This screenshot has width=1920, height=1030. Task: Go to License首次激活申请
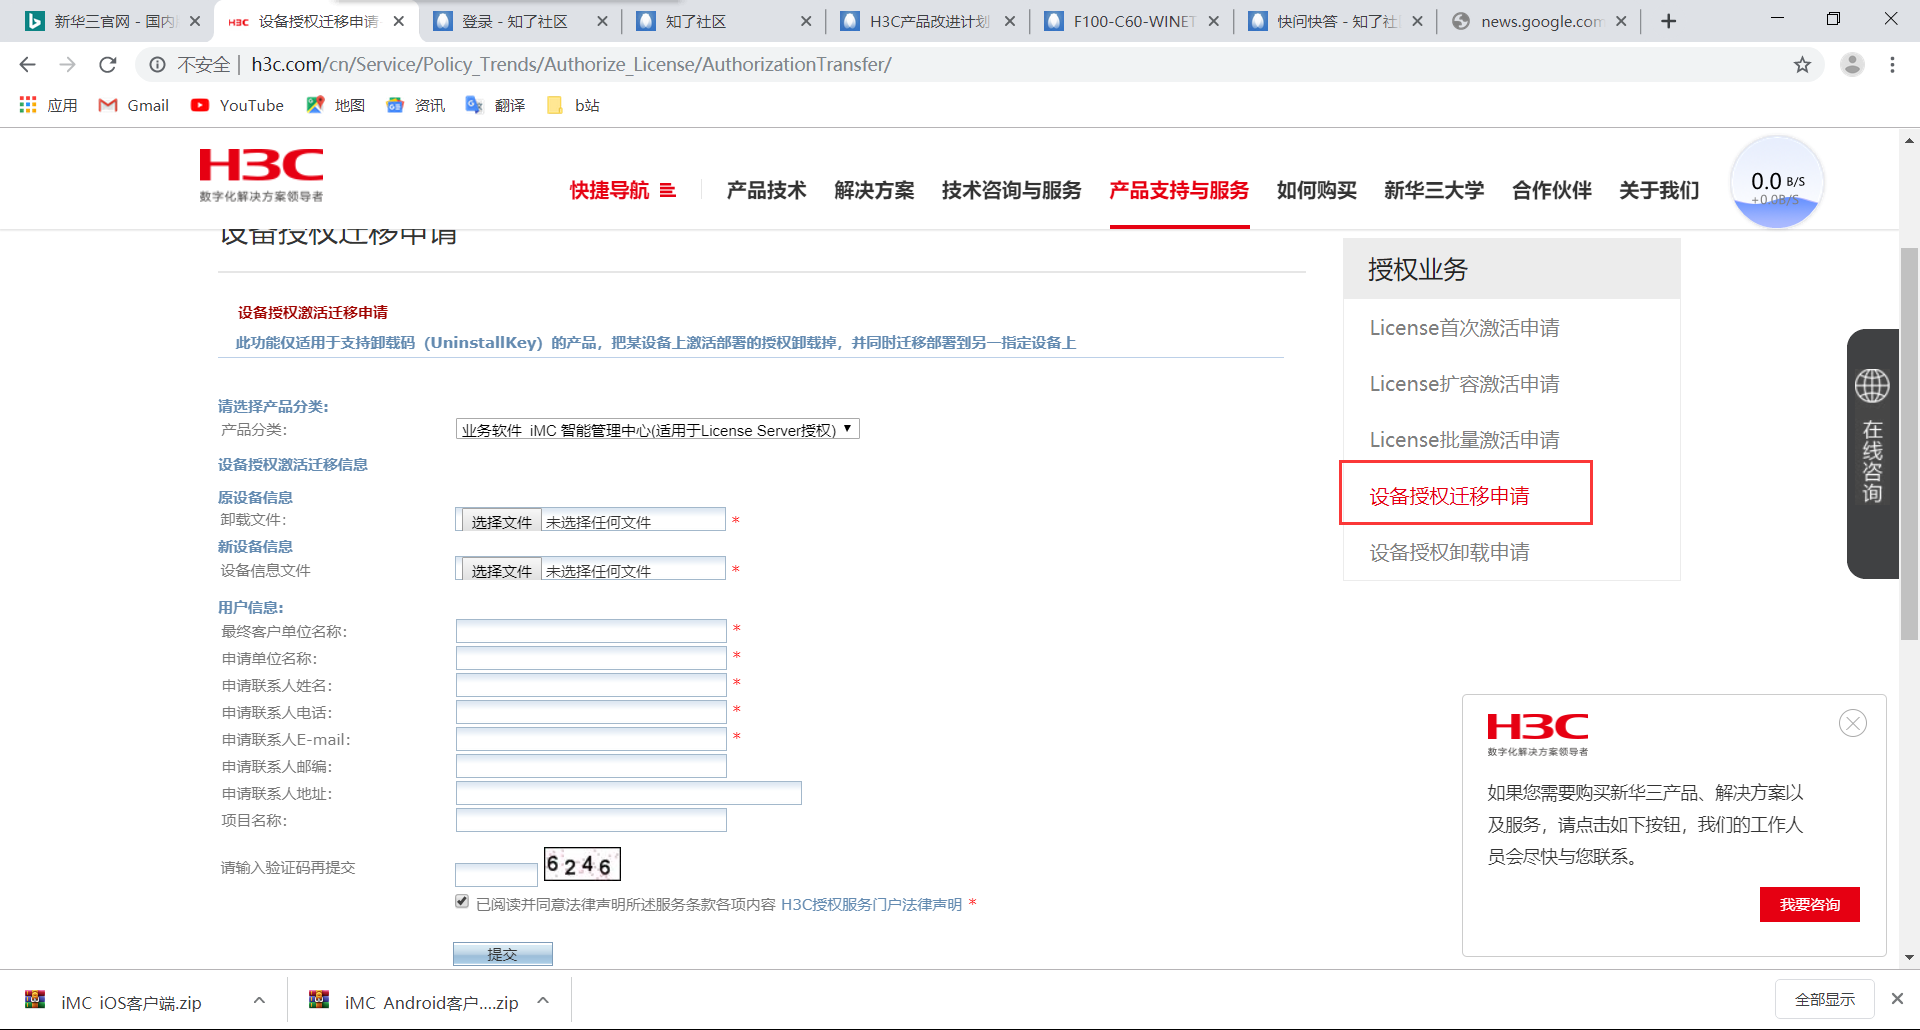1464,328
